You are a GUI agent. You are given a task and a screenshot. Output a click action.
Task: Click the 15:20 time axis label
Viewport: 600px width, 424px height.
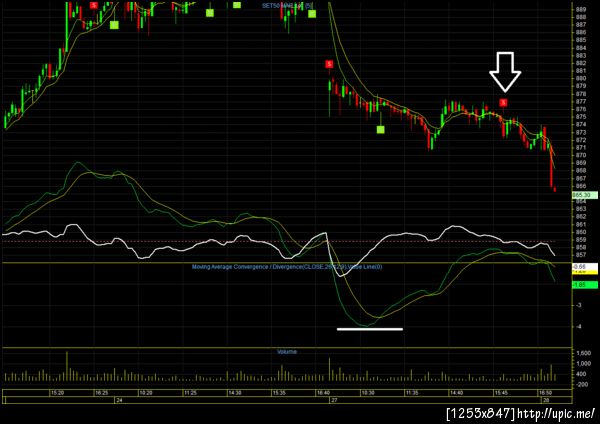(x=57, y=393)
